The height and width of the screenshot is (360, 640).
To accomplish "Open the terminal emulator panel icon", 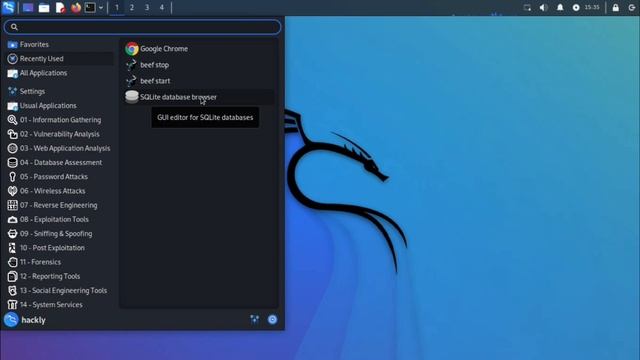I will pyautogui.click(x=90, y=8).
